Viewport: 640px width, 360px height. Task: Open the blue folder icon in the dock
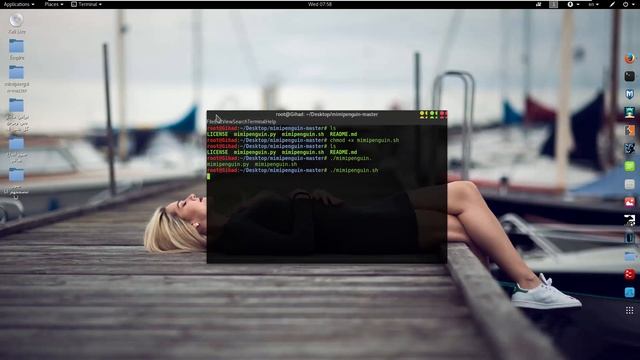pyautogui.click(x=629, y=256)
